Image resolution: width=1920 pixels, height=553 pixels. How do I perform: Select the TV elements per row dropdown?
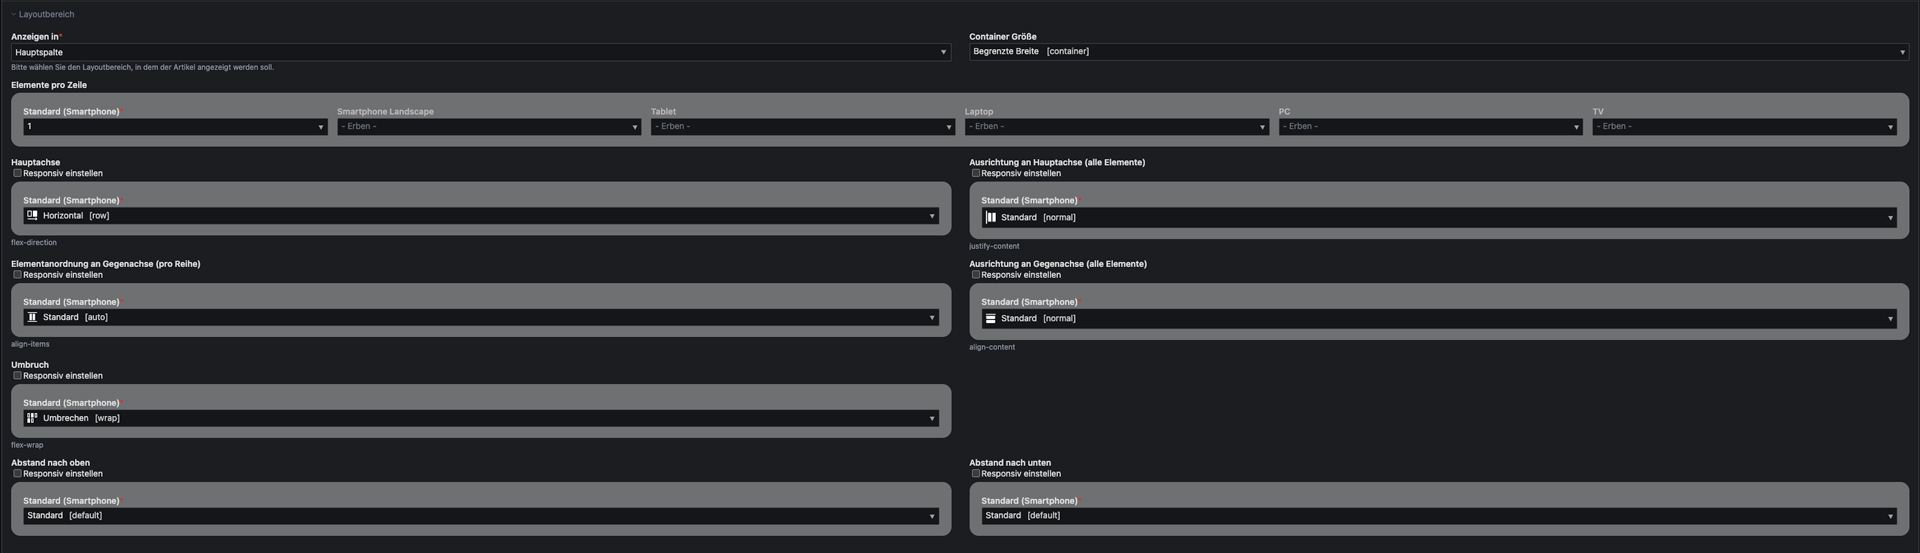1744,127
